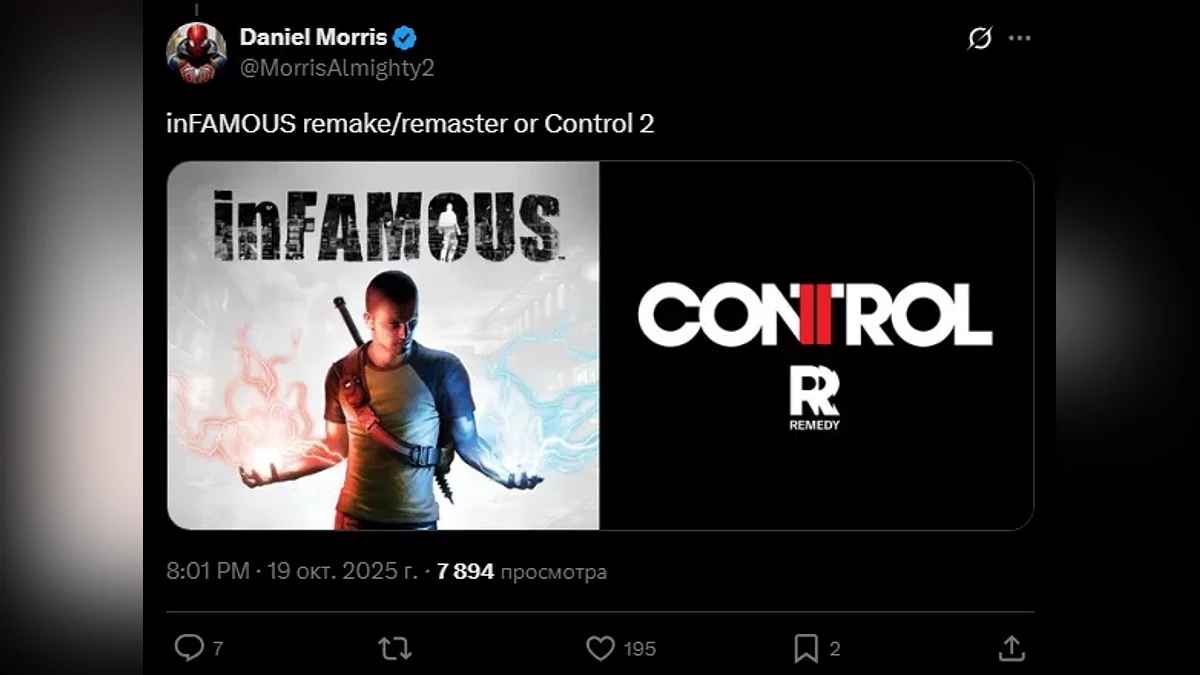
Task: Open Daniel Morris profile avatar
Action: click(x=196, y=52)
